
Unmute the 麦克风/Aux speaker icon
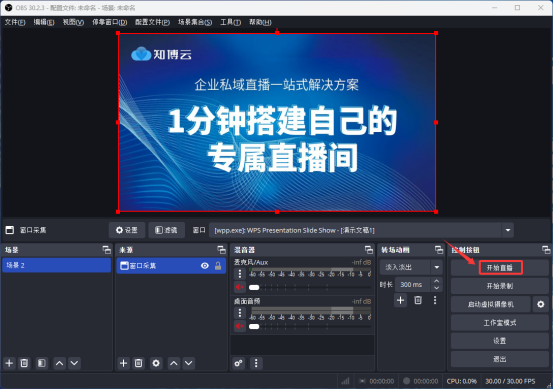pos(240,287)
